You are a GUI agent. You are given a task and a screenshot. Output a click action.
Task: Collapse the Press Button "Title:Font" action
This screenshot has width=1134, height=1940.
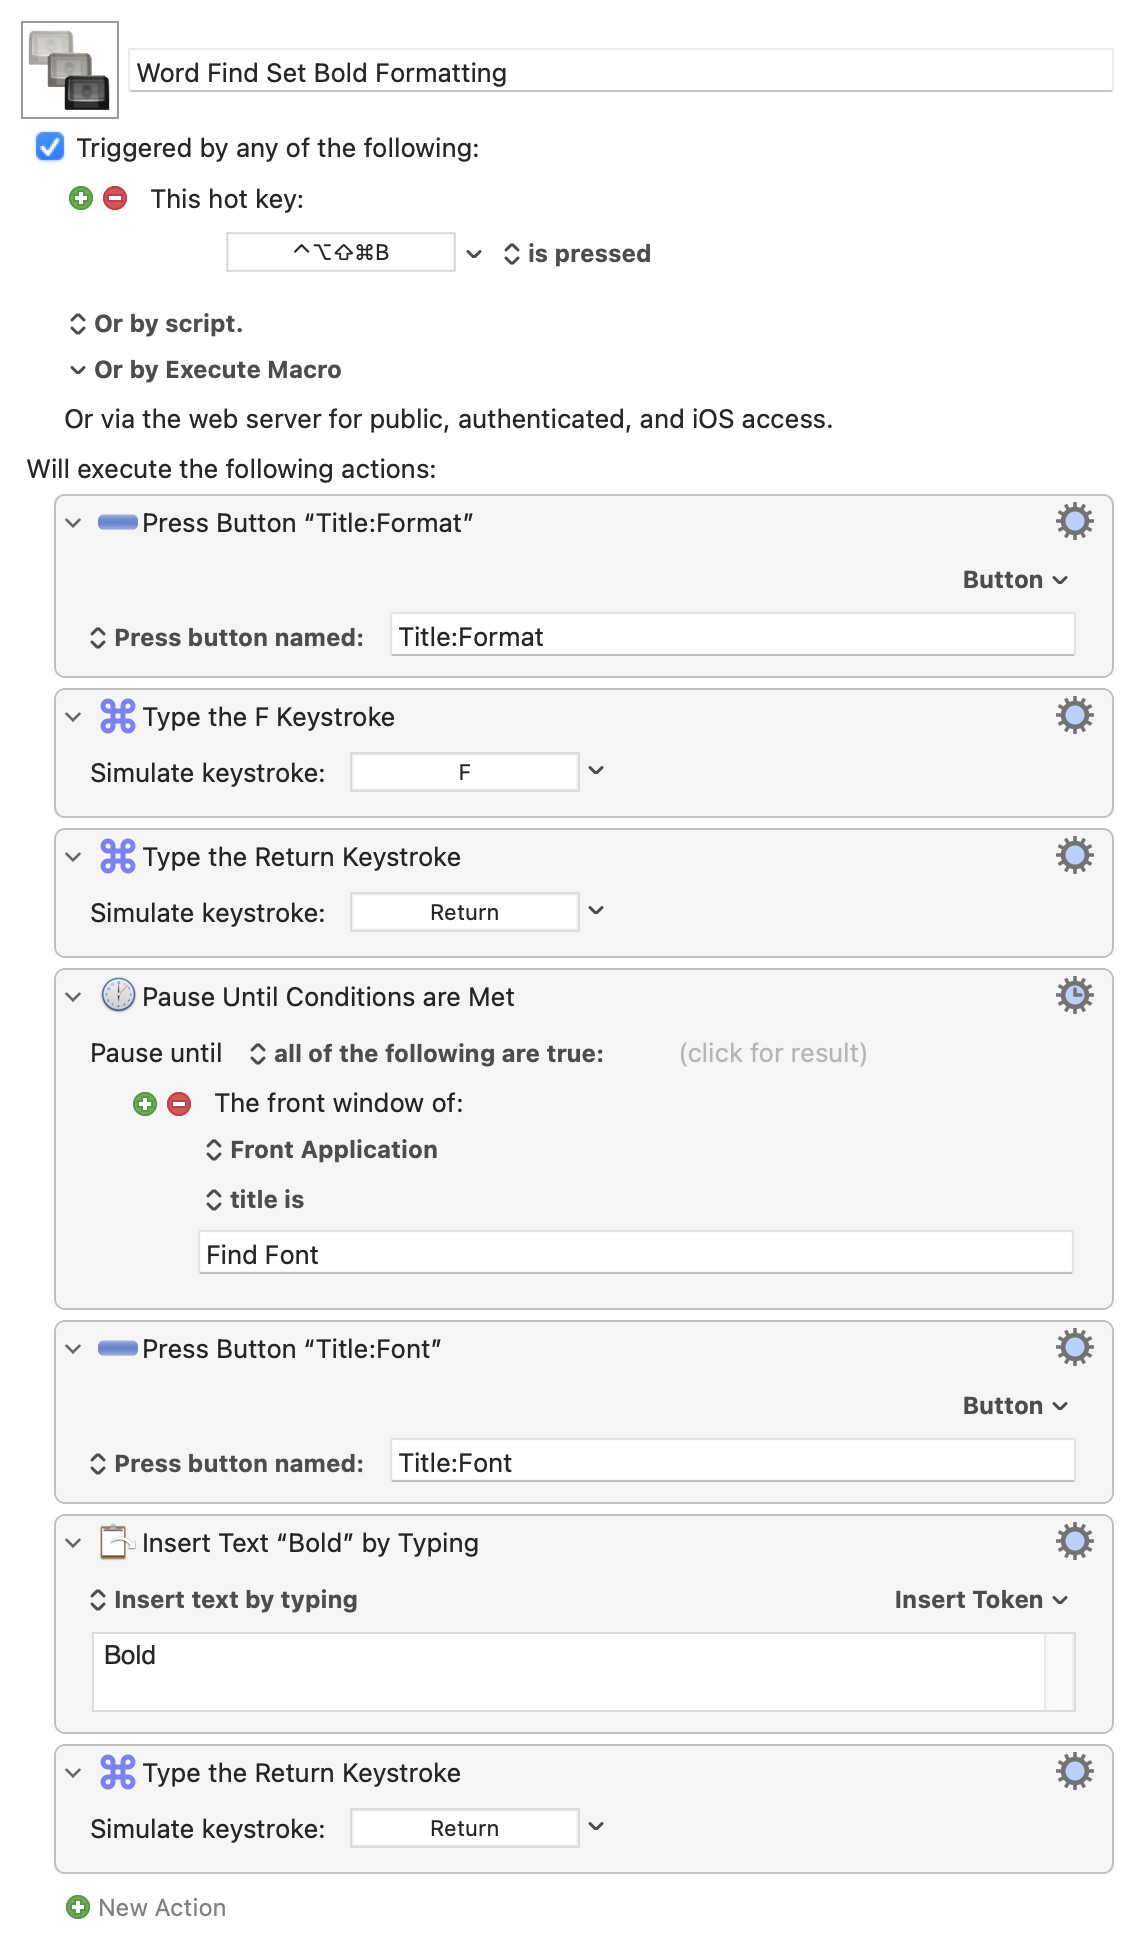(x=73, y=1349)
